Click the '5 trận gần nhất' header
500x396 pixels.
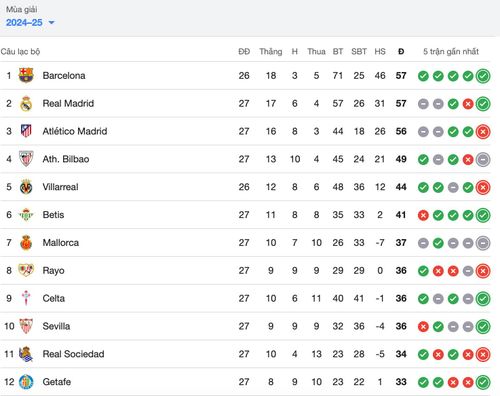coord(451,52)
